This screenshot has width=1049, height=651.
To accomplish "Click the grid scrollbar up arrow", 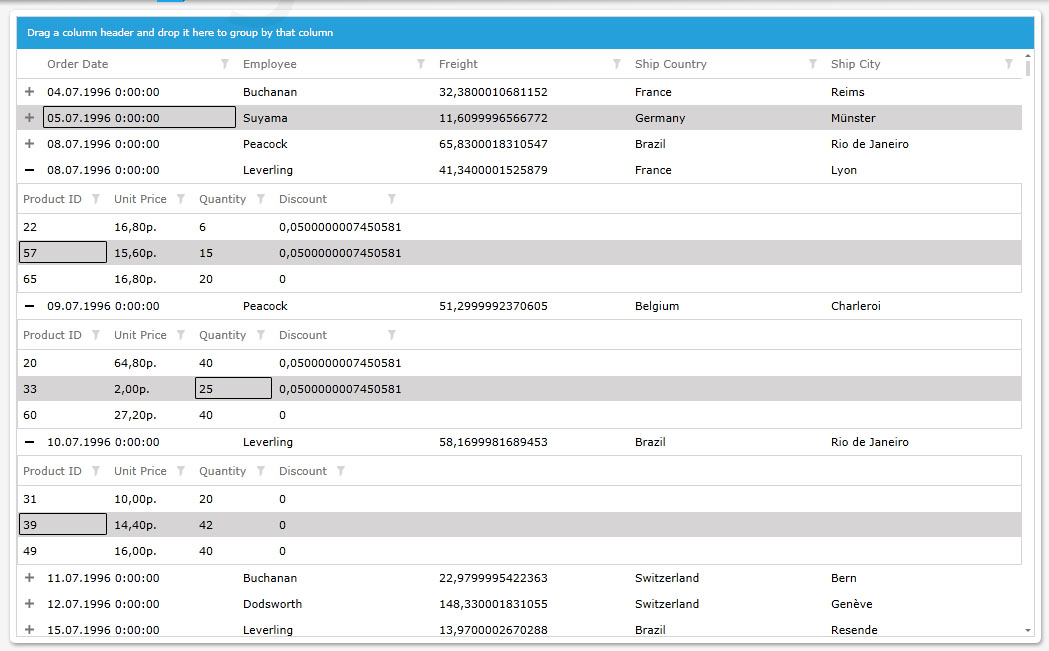I will pyautogui.click(x=1028, y=56).
